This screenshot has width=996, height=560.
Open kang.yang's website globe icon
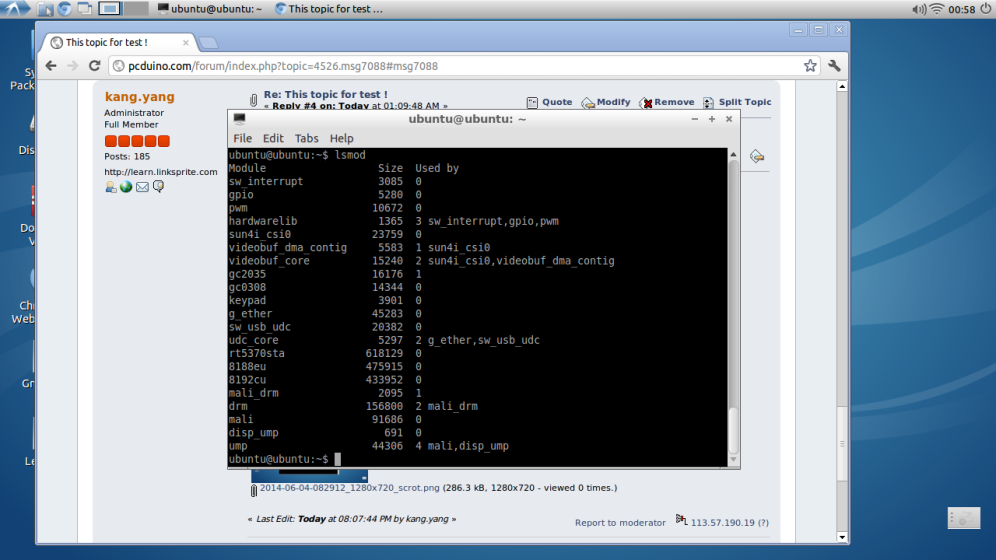126,187
